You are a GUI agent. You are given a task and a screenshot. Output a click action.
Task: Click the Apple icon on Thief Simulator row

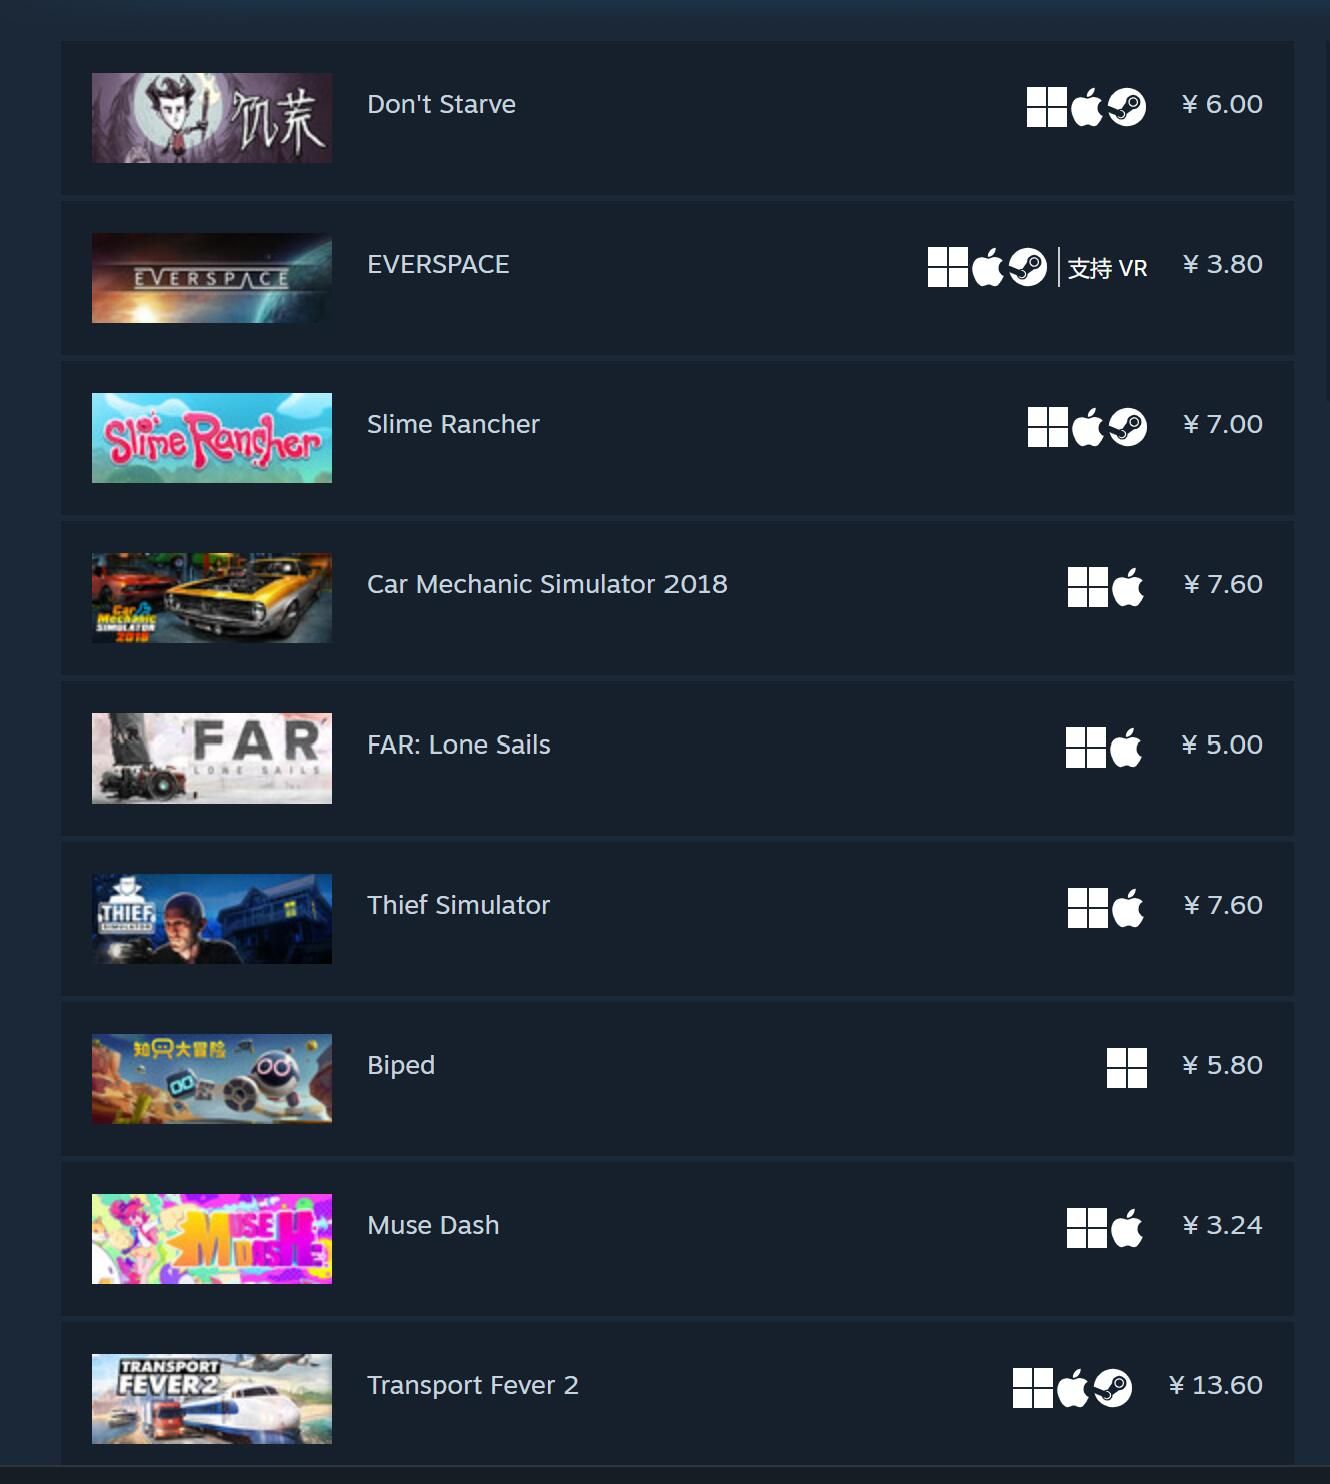pos(1127,908)
